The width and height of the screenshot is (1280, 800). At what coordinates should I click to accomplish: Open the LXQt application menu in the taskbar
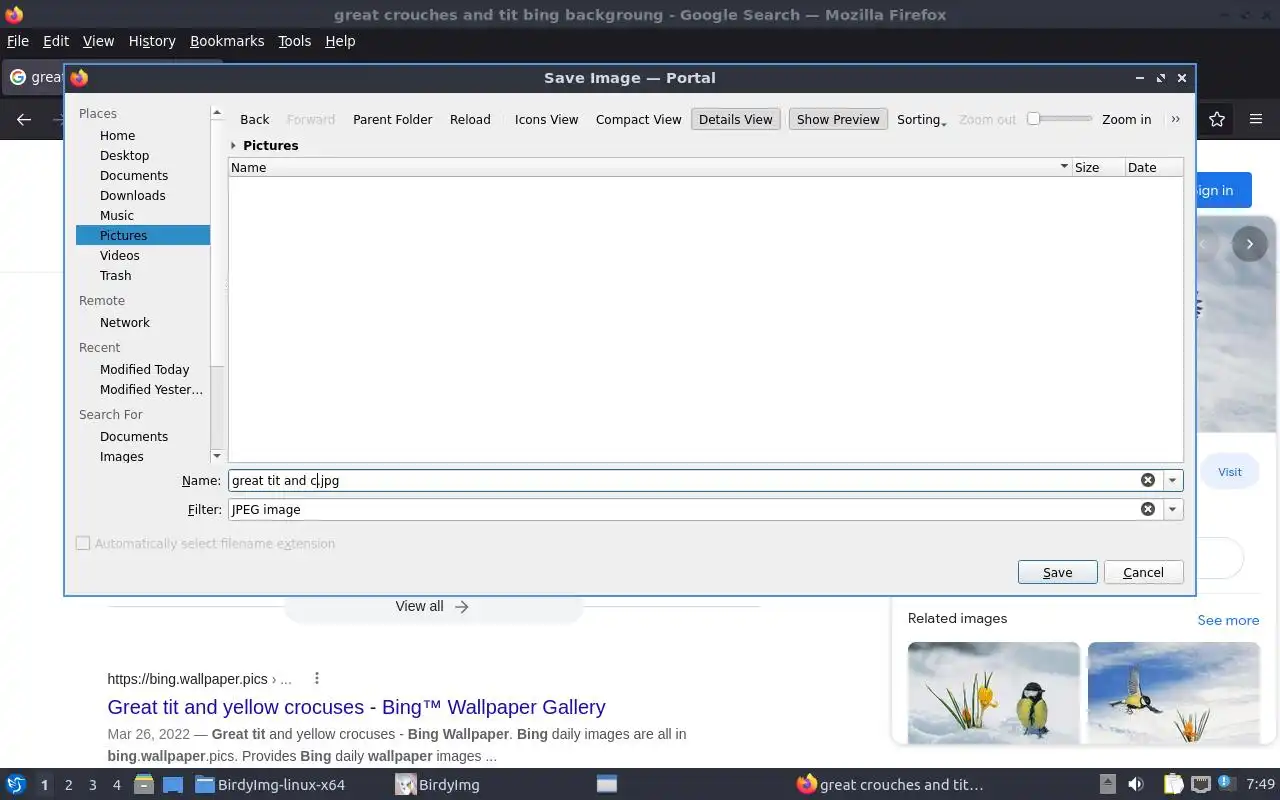pos(16,785)
